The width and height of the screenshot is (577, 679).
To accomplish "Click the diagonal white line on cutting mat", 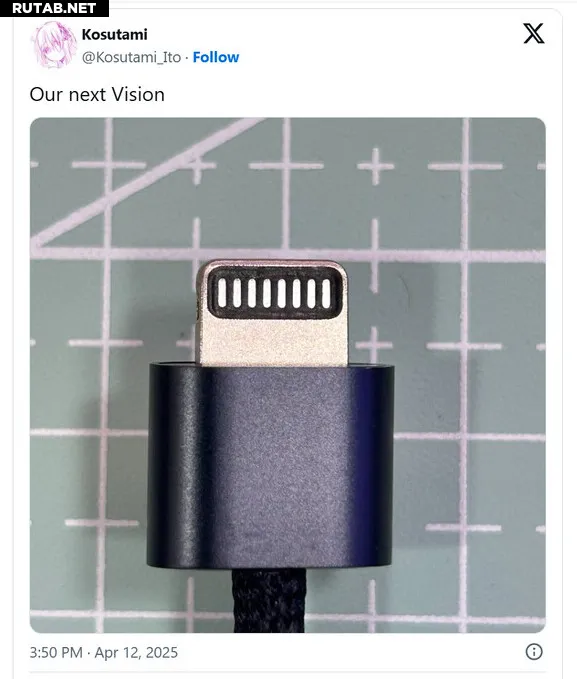I will tap(147, 182).
